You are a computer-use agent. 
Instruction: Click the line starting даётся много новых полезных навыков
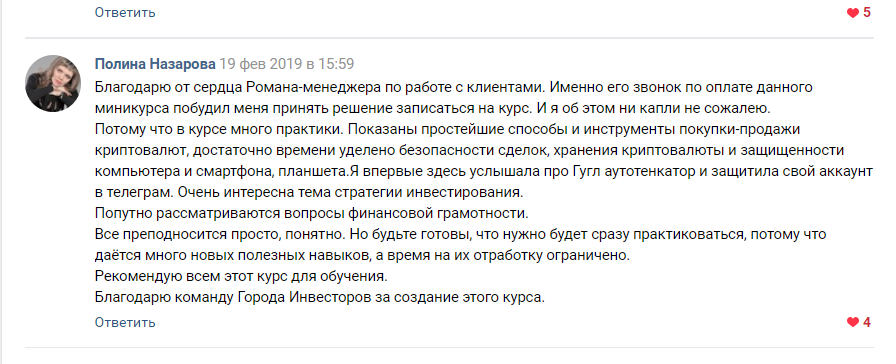pyautogui.click(x=362, y=255)
